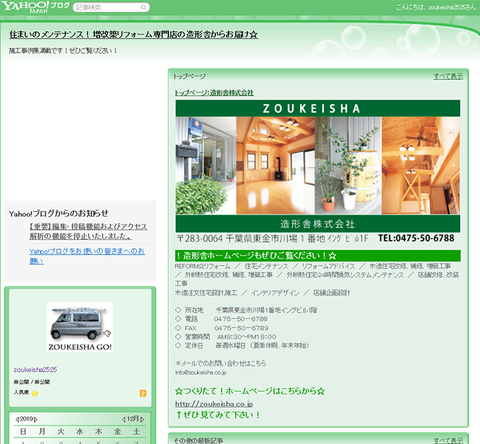480x444 pixels.
Task: Click the article search input field
Action: coord(107,7)
